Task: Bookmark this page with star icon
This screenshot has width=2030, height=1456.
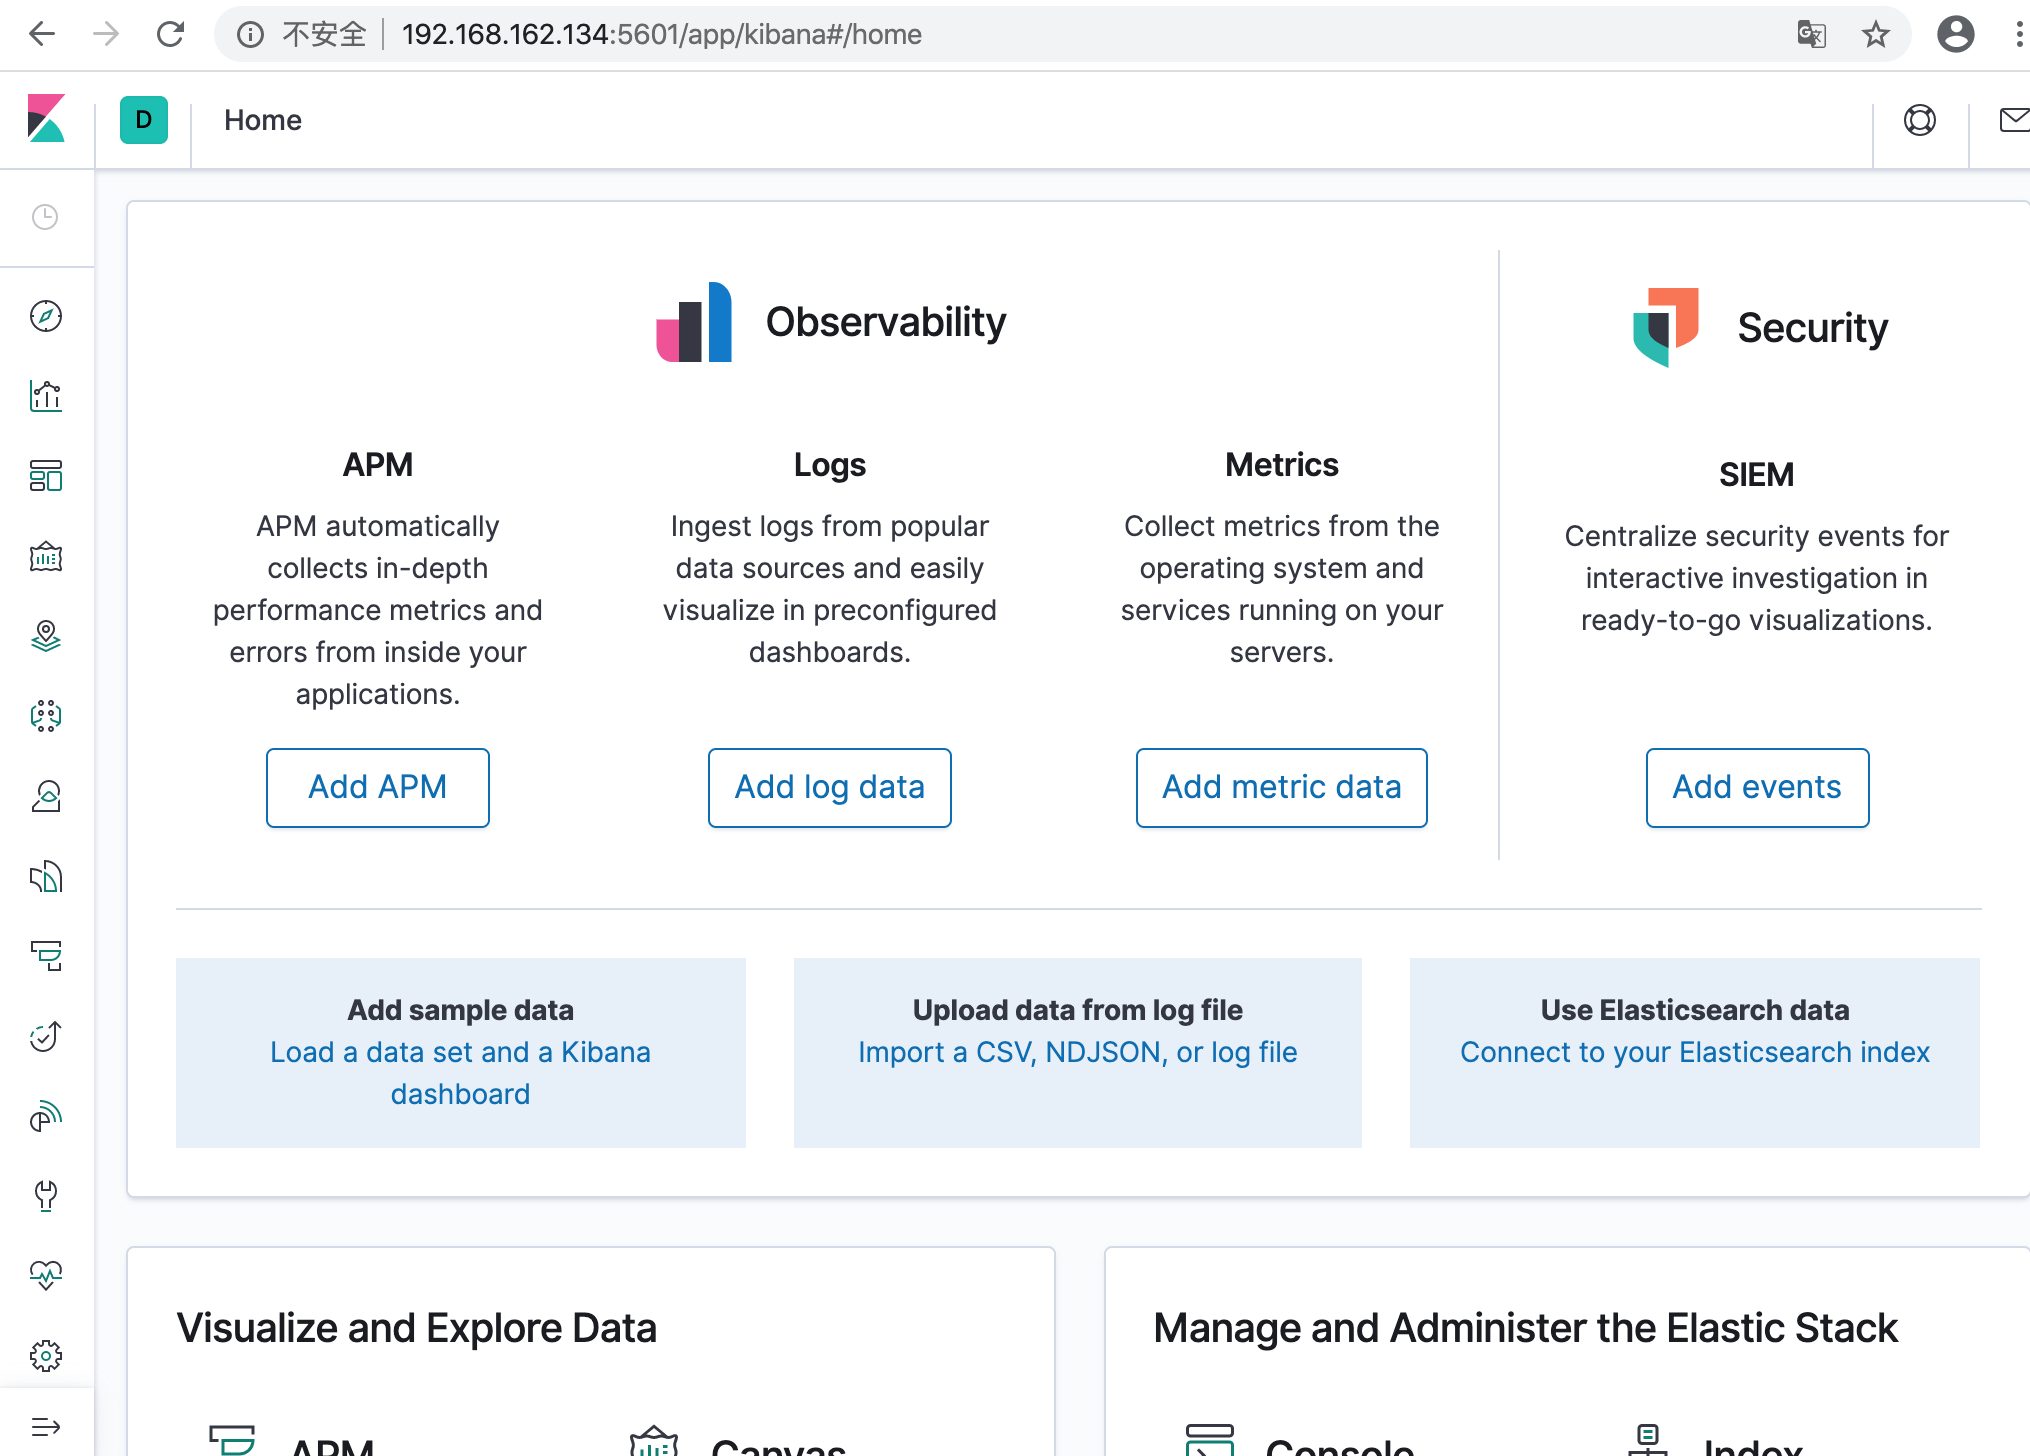Action: point(1876,34)
